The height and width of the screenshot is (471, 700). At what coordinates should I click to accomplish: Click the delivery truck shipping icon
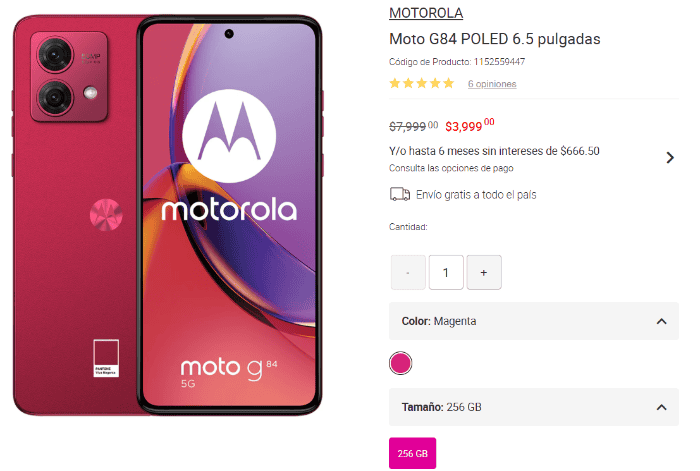[x=400, y=195]
